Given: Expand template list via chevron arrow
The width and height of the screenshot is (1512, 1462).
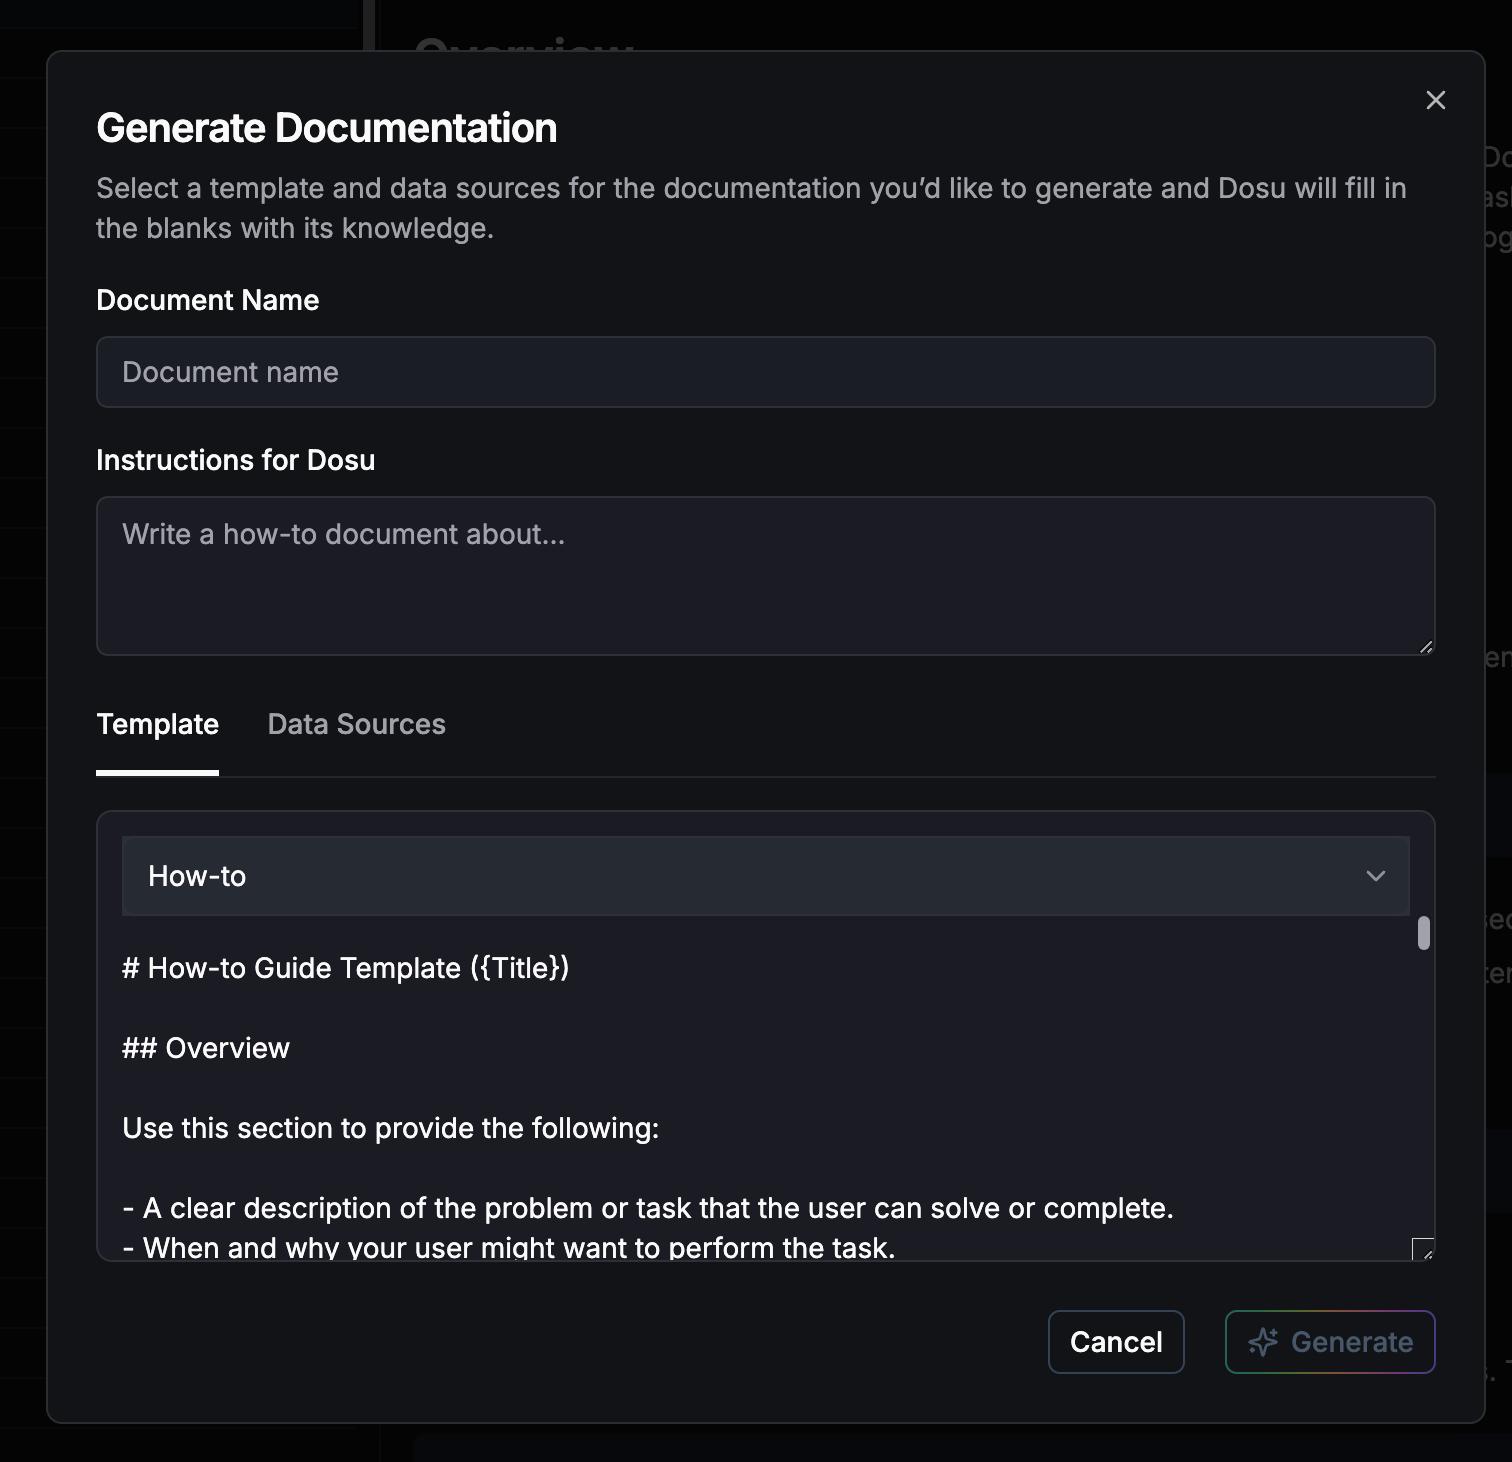Looking at the screenshot, I should [x=1376, y=876].
